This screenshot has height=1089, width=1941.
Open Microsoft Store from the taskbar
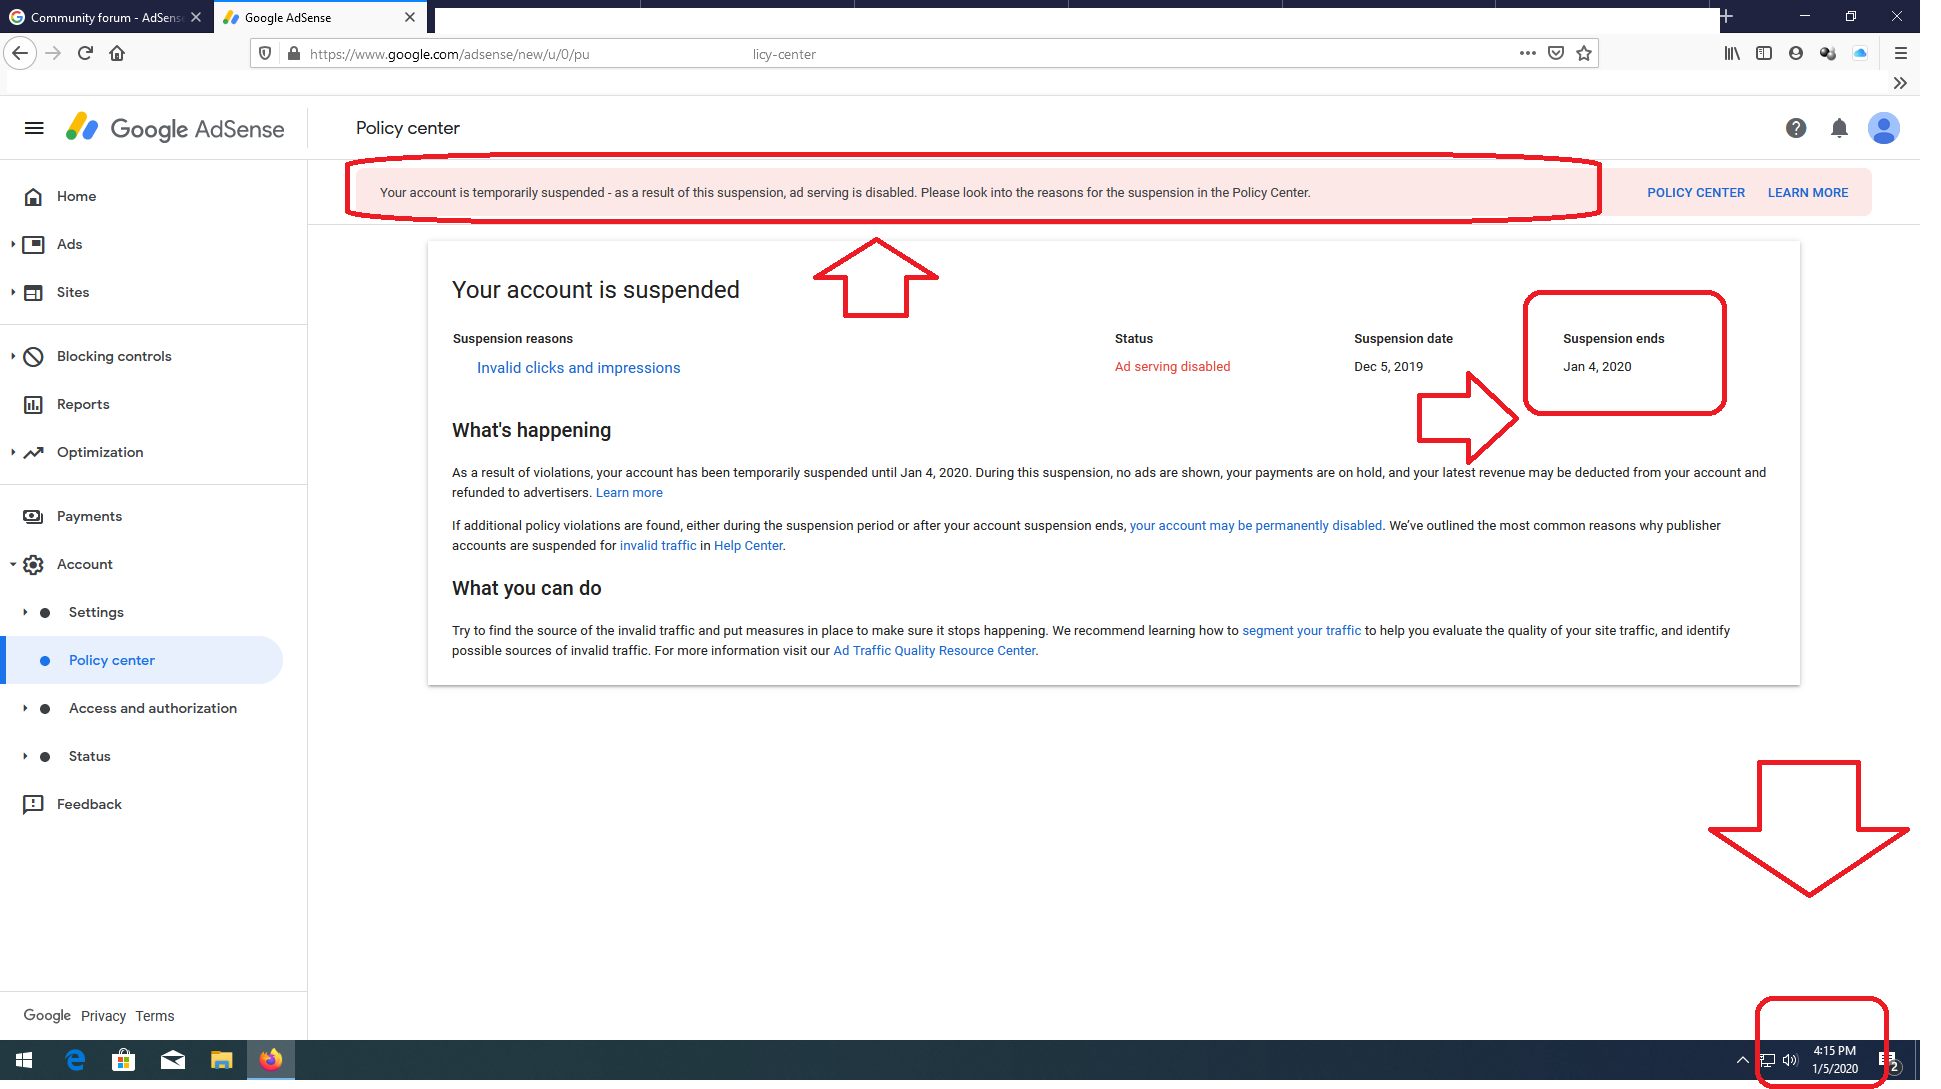coord(124,1060)
